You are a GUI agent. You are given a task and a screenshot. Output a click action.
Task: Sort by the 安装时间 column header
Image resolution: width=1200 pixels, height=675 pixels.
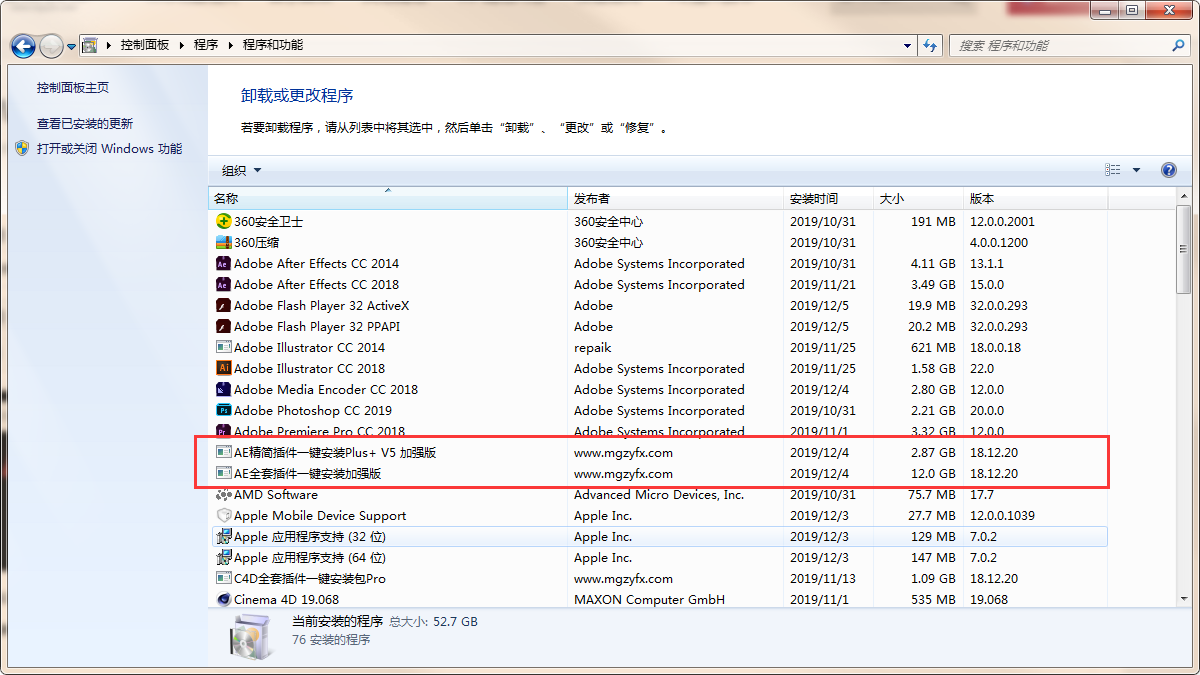click(x=829, y=198)
